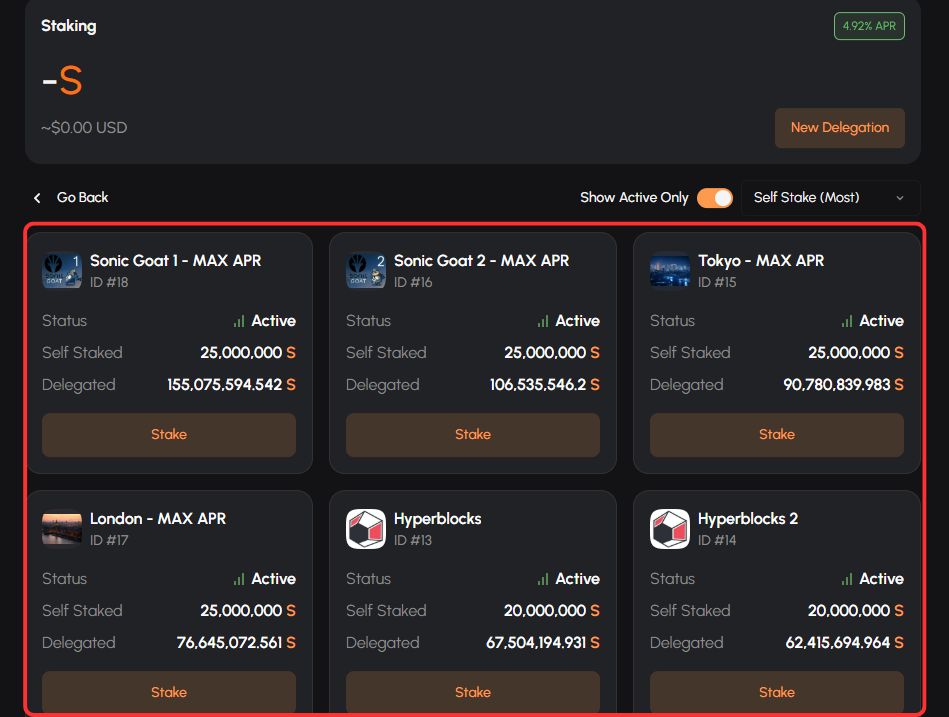
Task: Click the Hyperblocks title with ID #13
Action: 438,519
